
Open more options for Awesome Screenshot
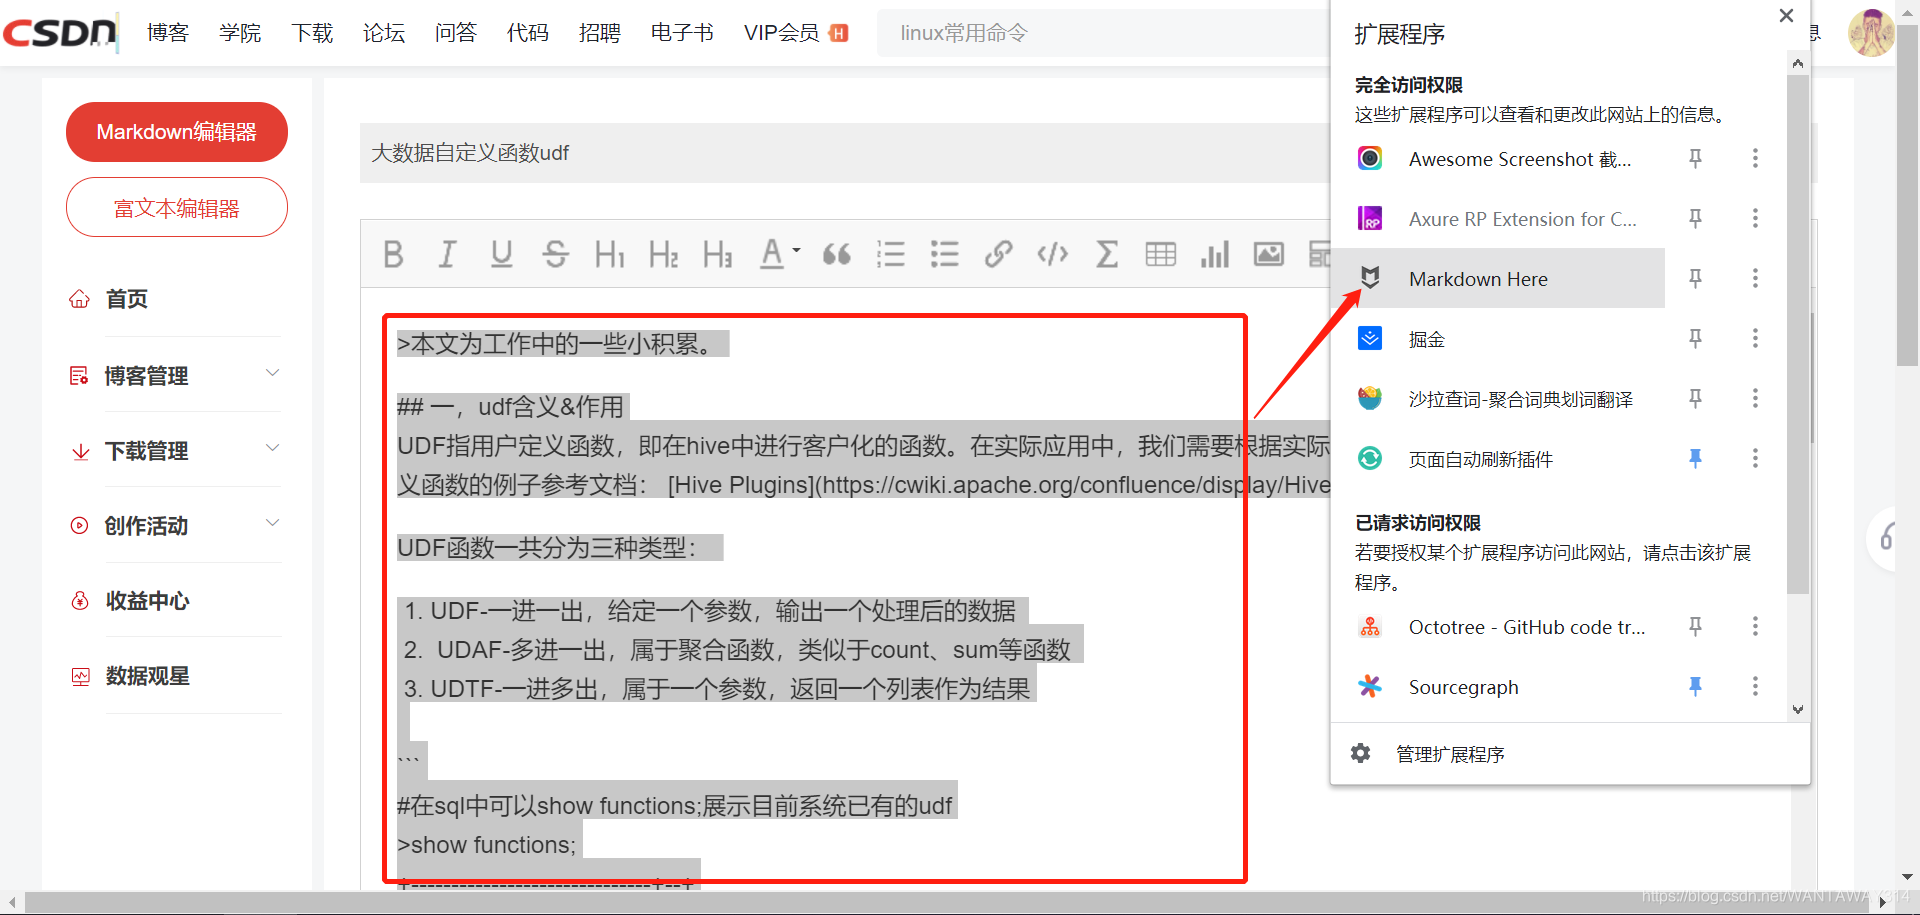(1755, 158)
